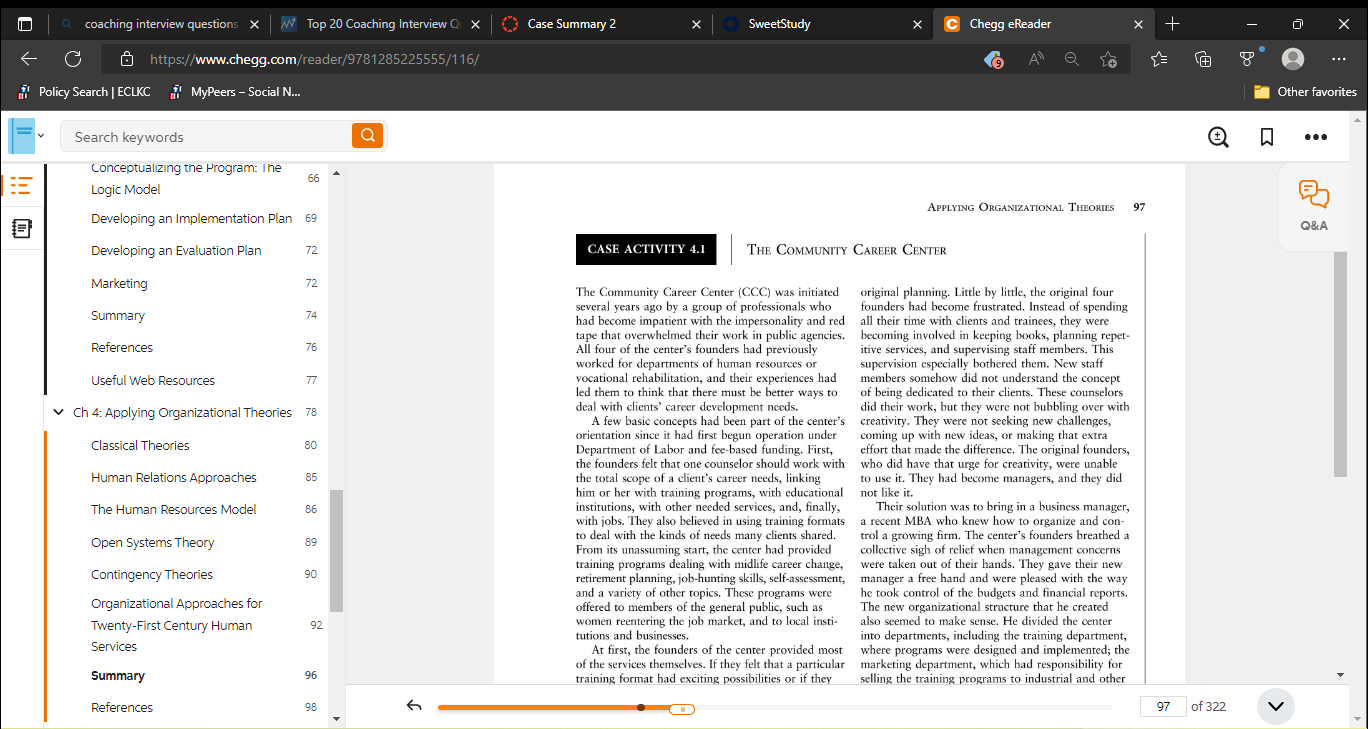Go to Developing an Implementation Plan

192,218
